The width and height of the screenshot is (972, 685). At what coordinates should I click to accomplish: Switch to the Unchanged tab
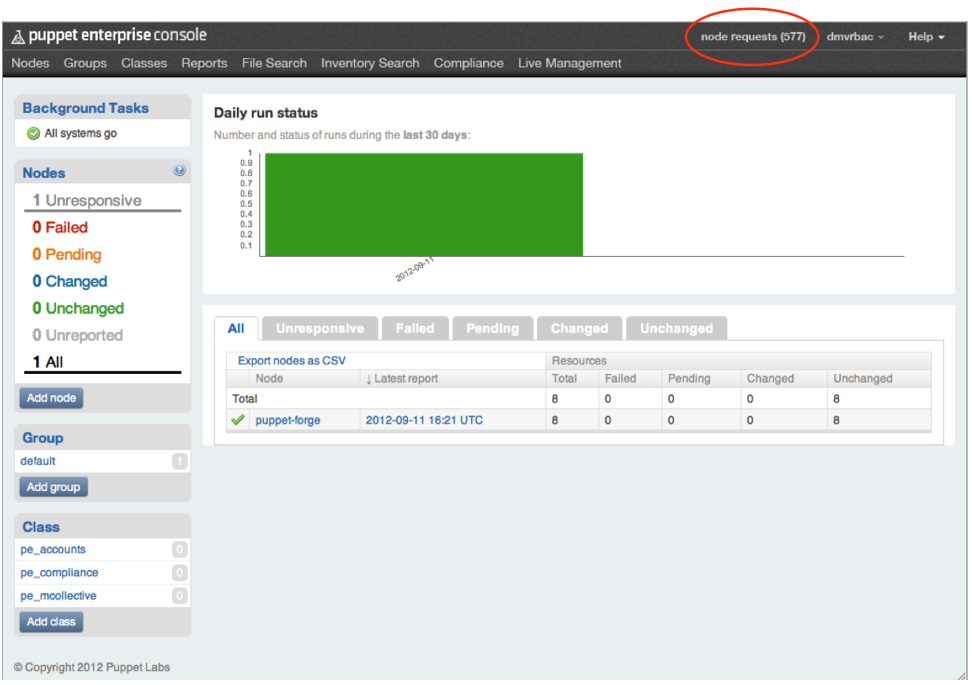(676, 329)
